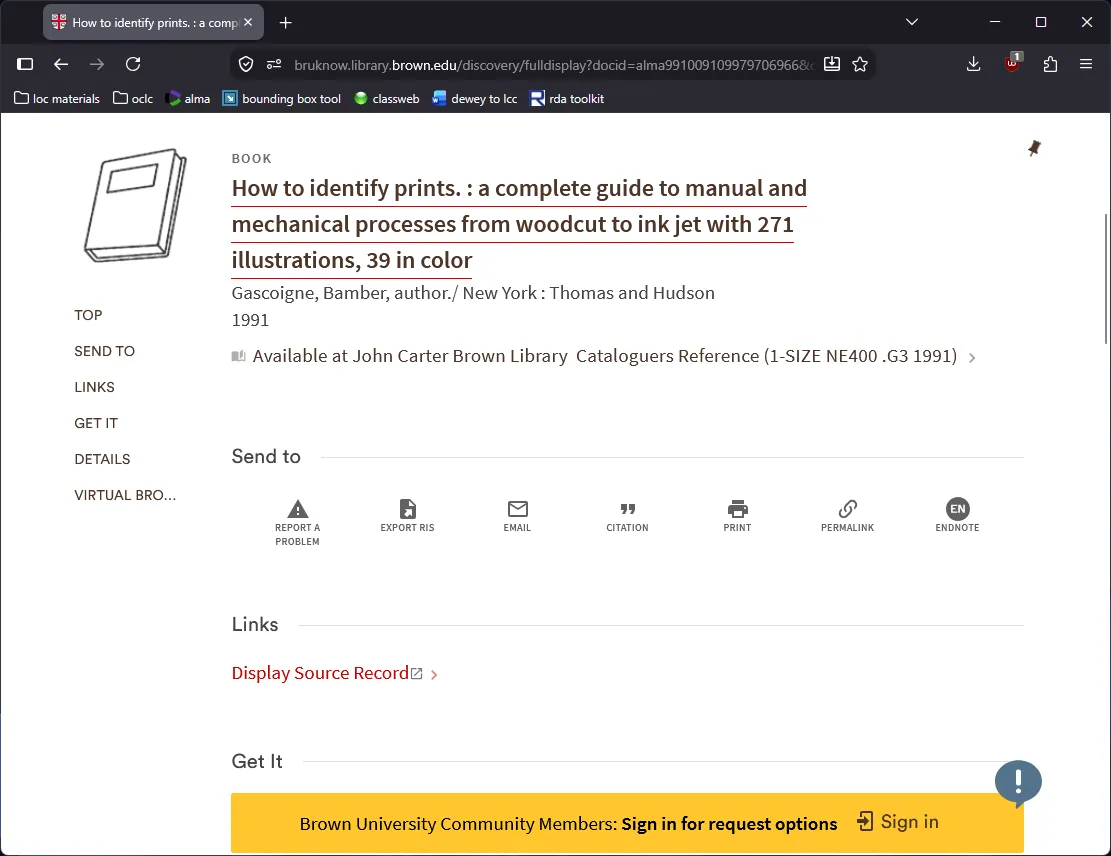Screen dimensions: 1111x856
Task: Click the shield tracking protection icon
Action: [246, 64]
